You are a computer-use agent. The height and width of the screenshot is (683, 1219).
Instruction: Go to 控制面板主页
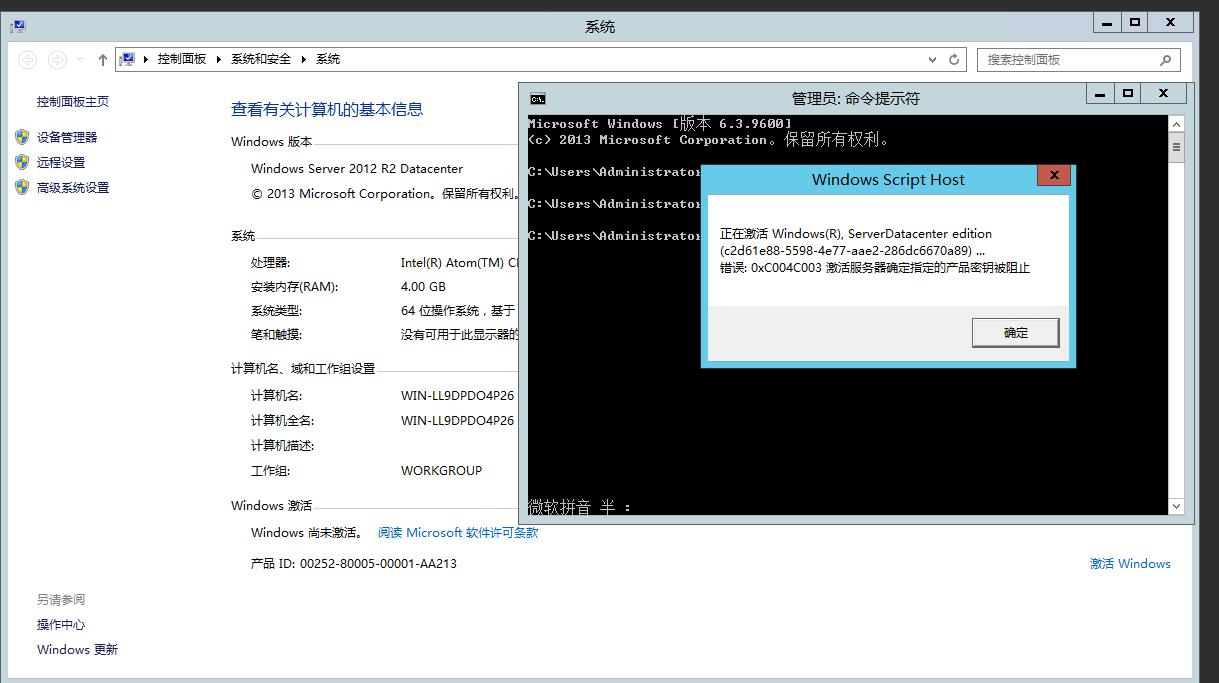[73, 101]
